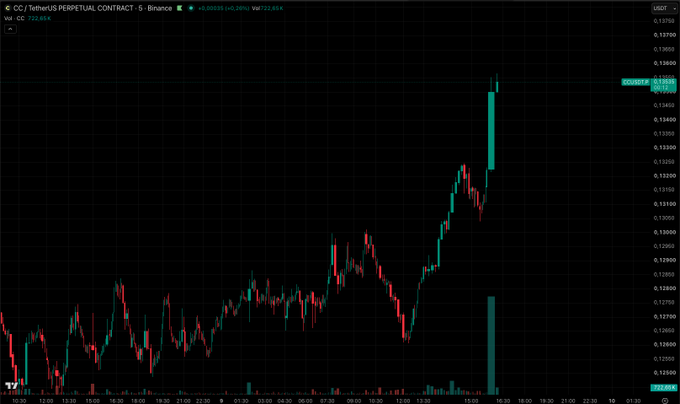Click price axis label 0,13100

[664, 204]
